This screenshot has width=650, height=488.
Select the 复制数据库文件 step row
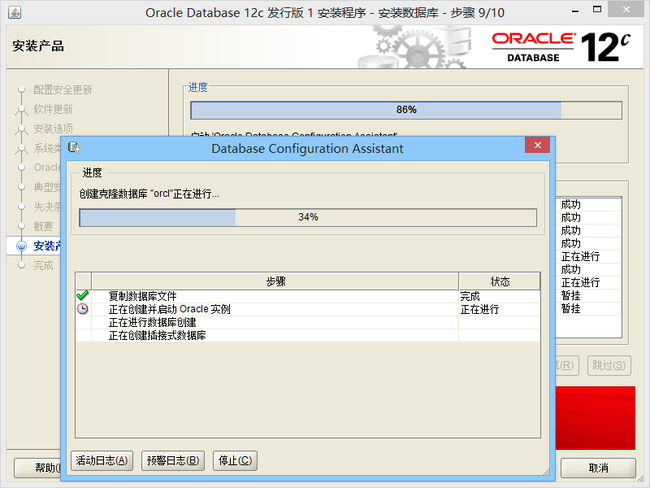coord(308,296)
